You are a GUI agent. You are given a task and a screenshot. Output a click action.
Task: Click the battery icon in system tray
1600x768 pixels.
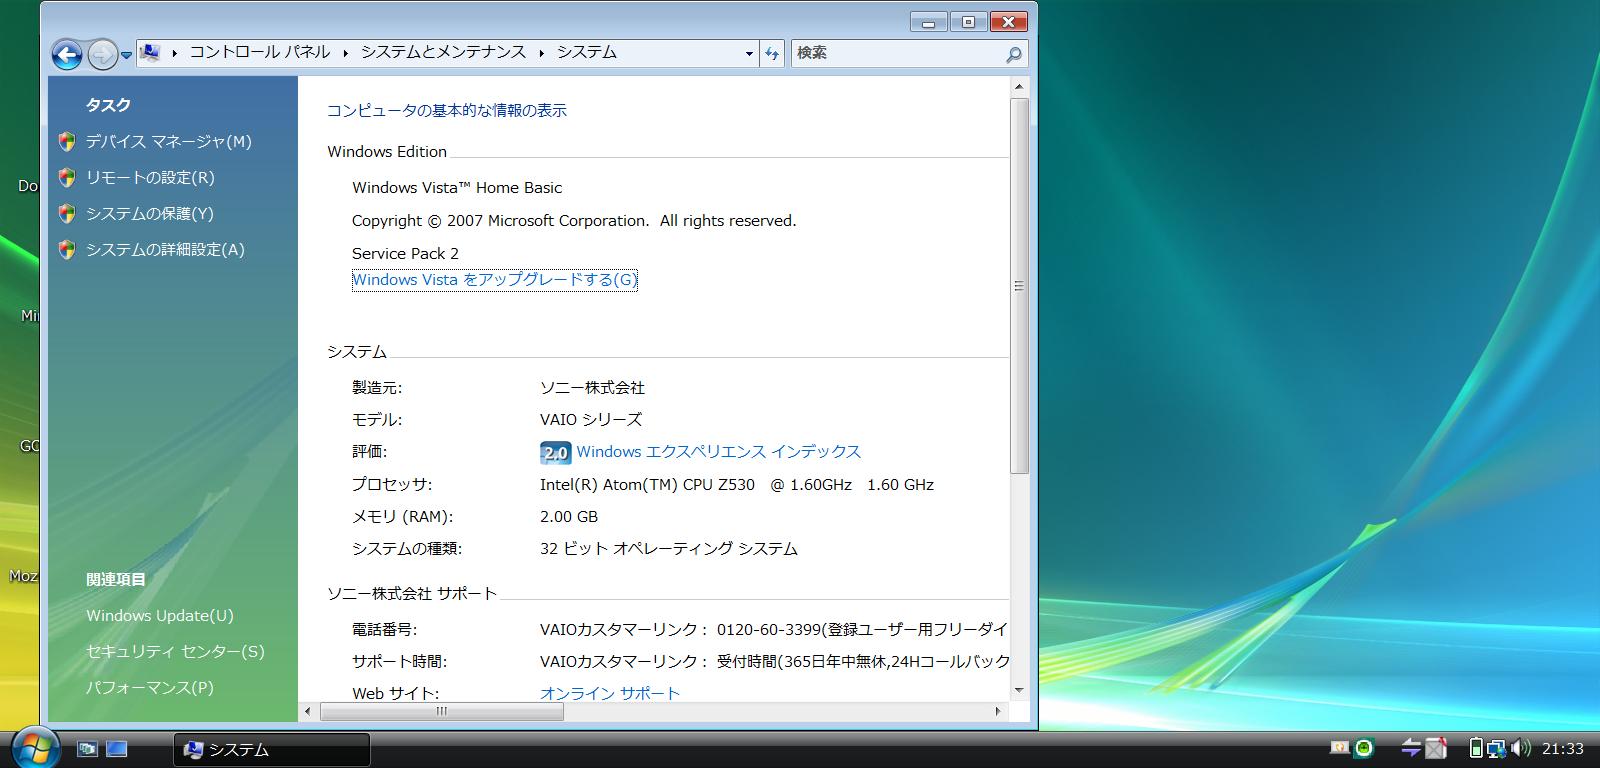[x=1475, y=748]
